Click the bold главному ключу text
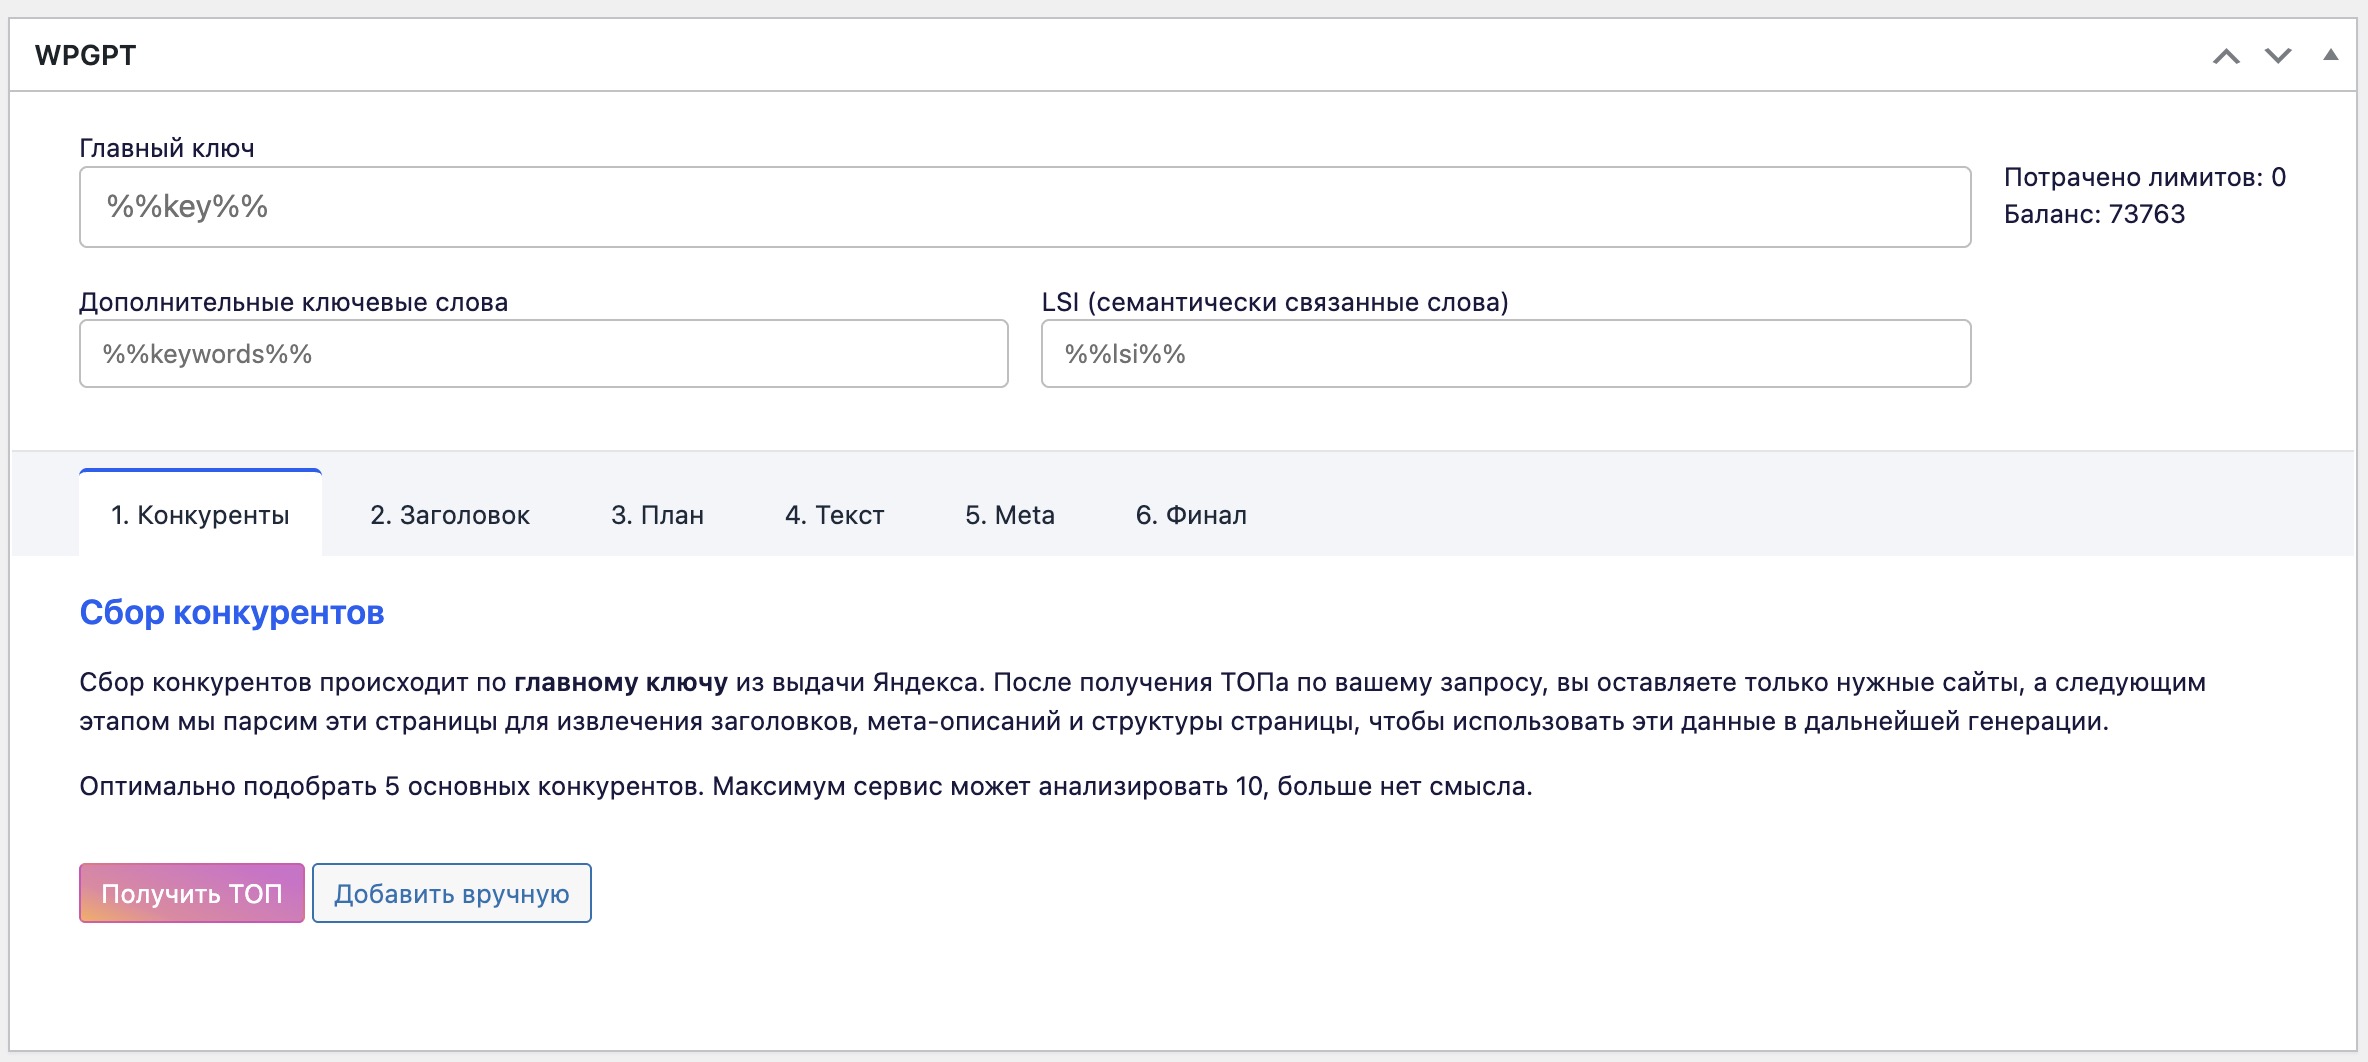 (621, 682)
